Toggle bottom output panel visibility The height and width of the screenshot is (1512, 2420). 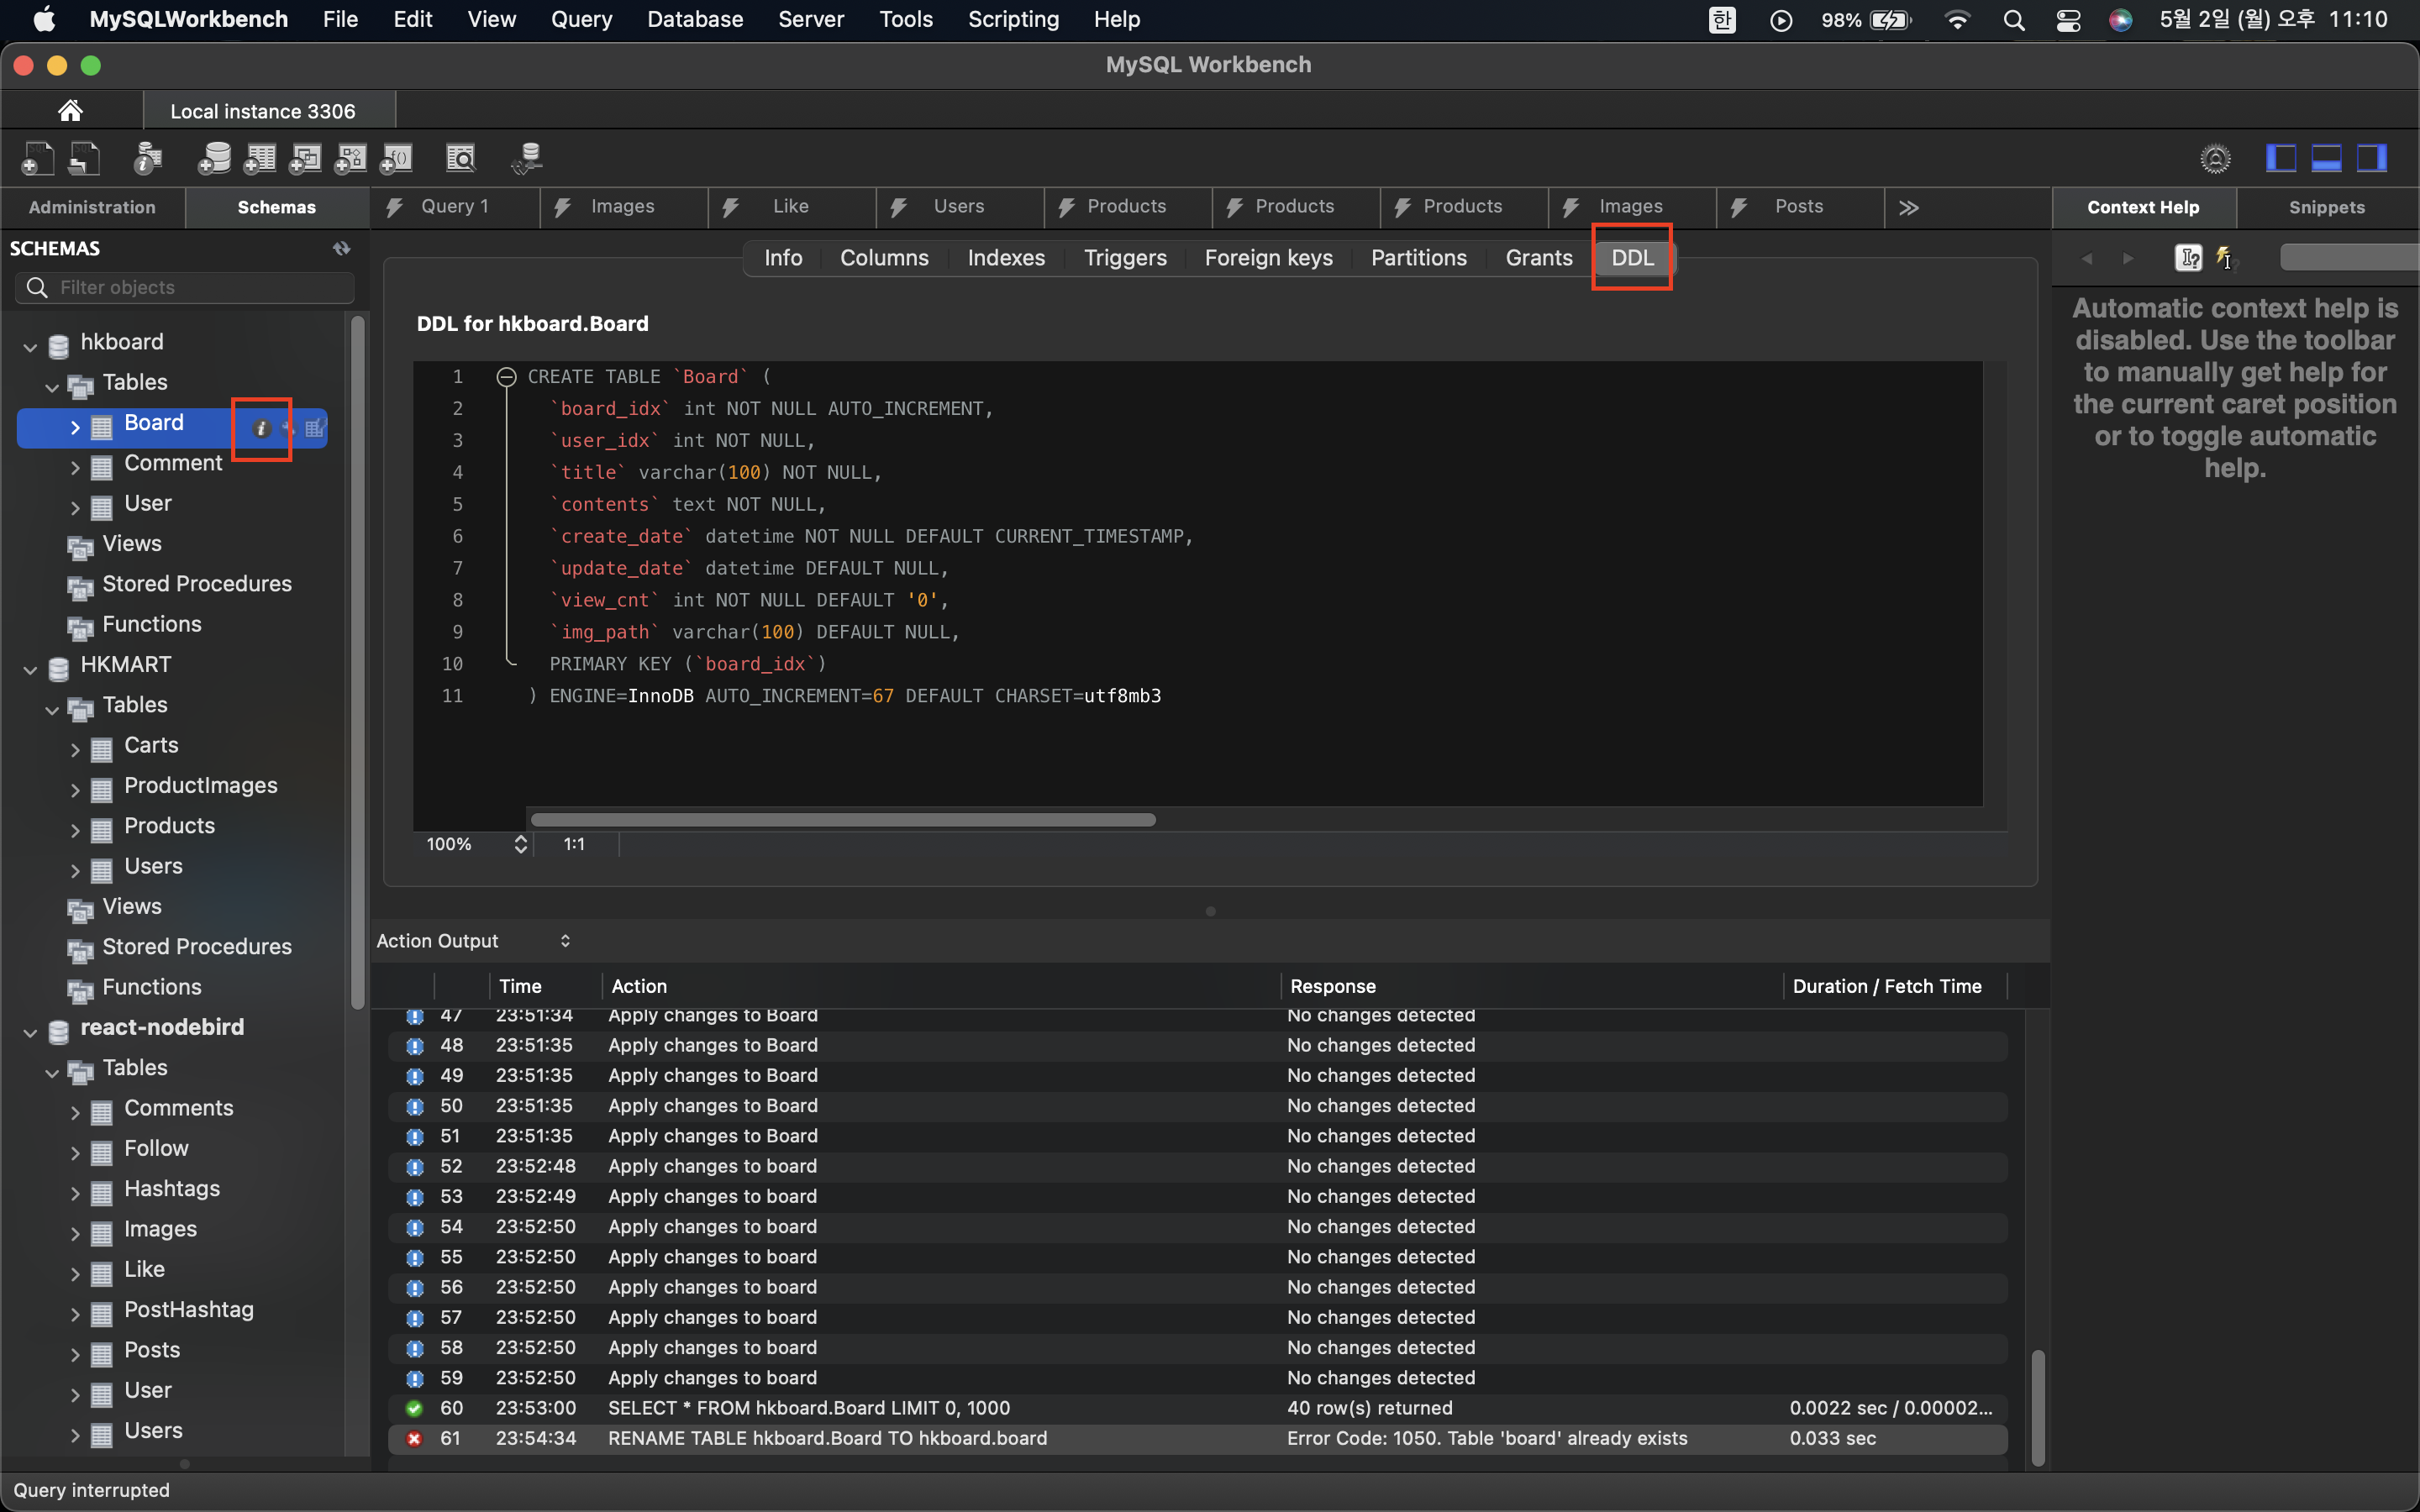[x=2326, y=158]
